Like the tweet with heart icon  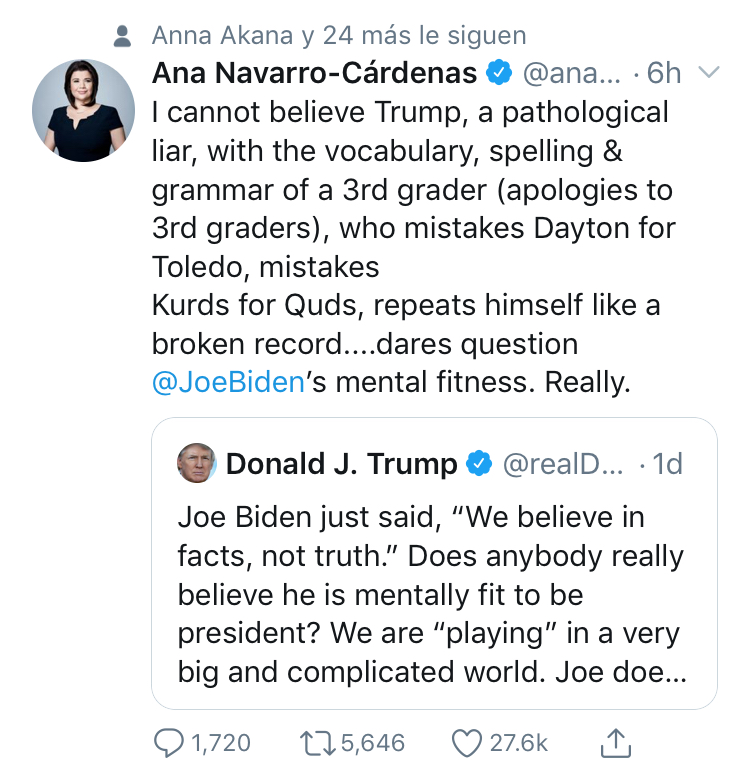tap(466, 743)
